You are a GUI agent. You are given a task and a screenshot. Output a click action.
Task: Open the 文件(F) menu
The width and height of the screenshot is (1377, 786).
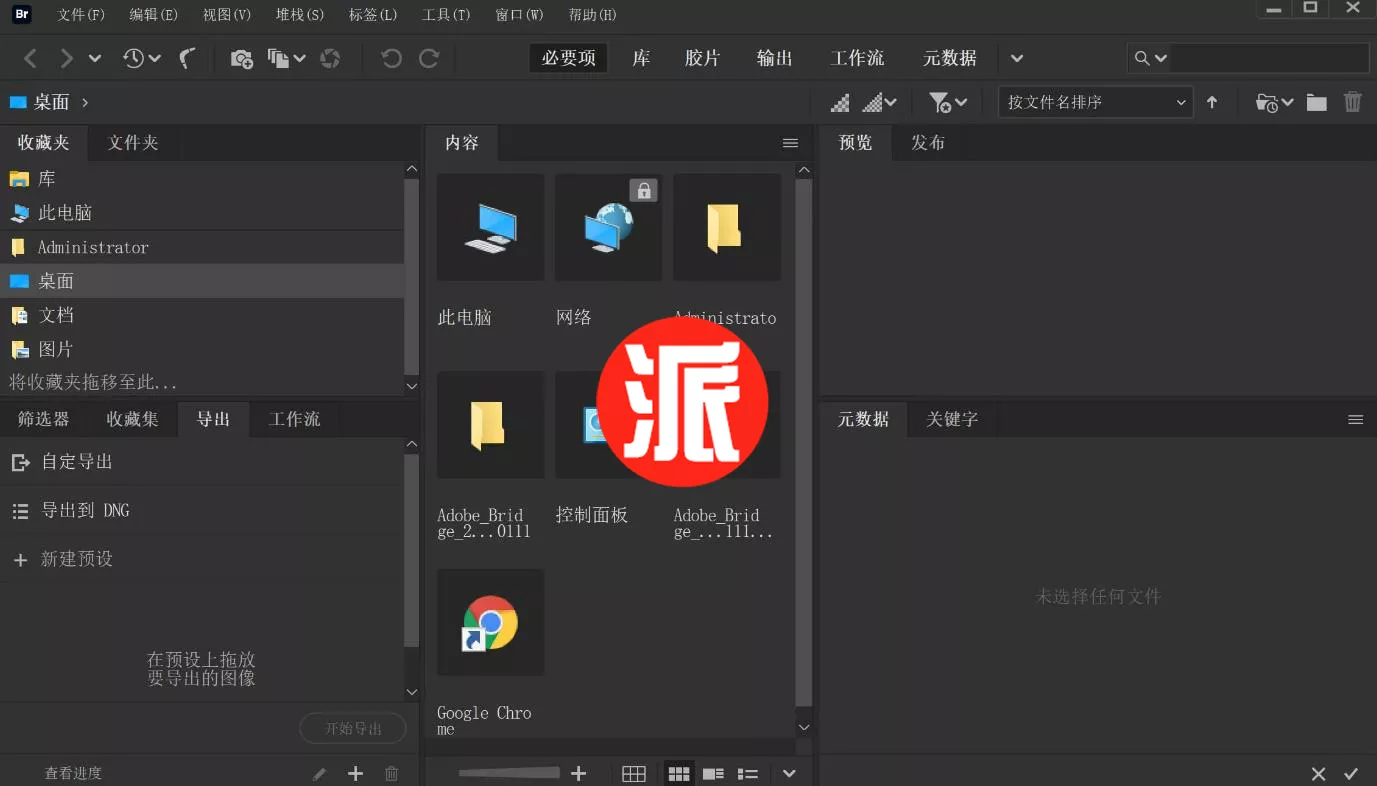81,15
